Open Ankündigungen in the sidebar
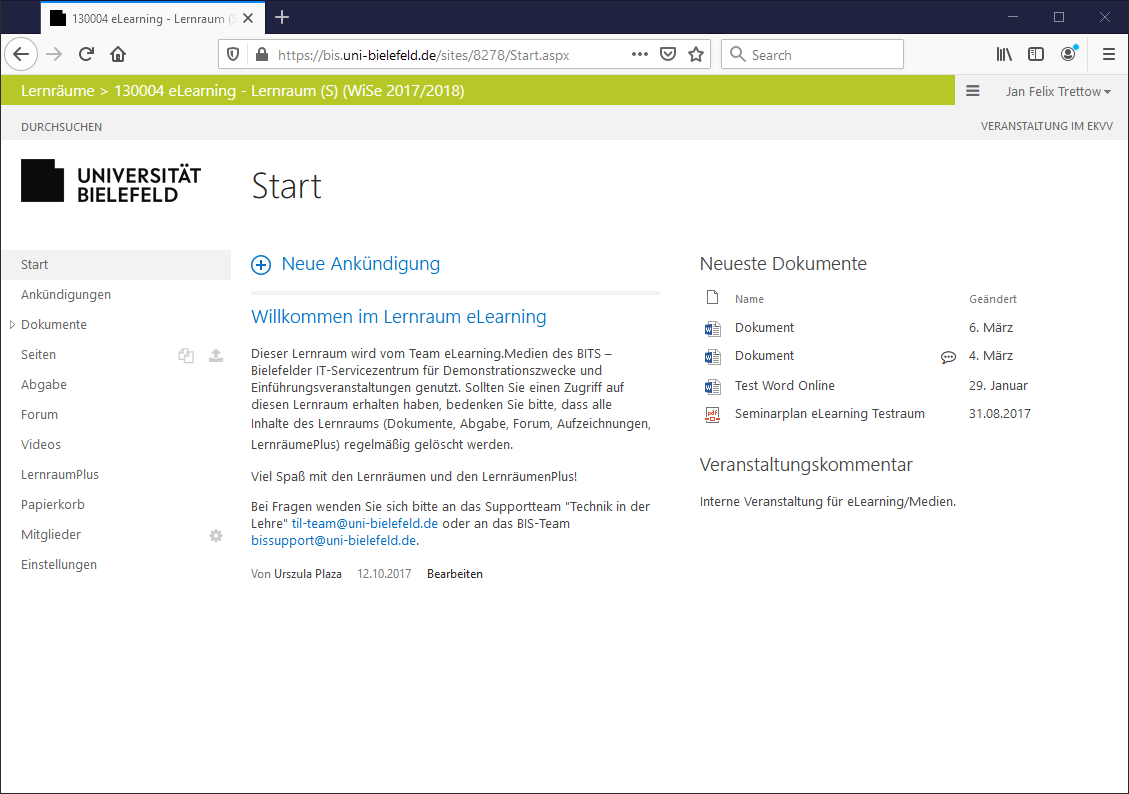Screen dimensions: 1129x794 pyautogui.click(x=66, y=294)
